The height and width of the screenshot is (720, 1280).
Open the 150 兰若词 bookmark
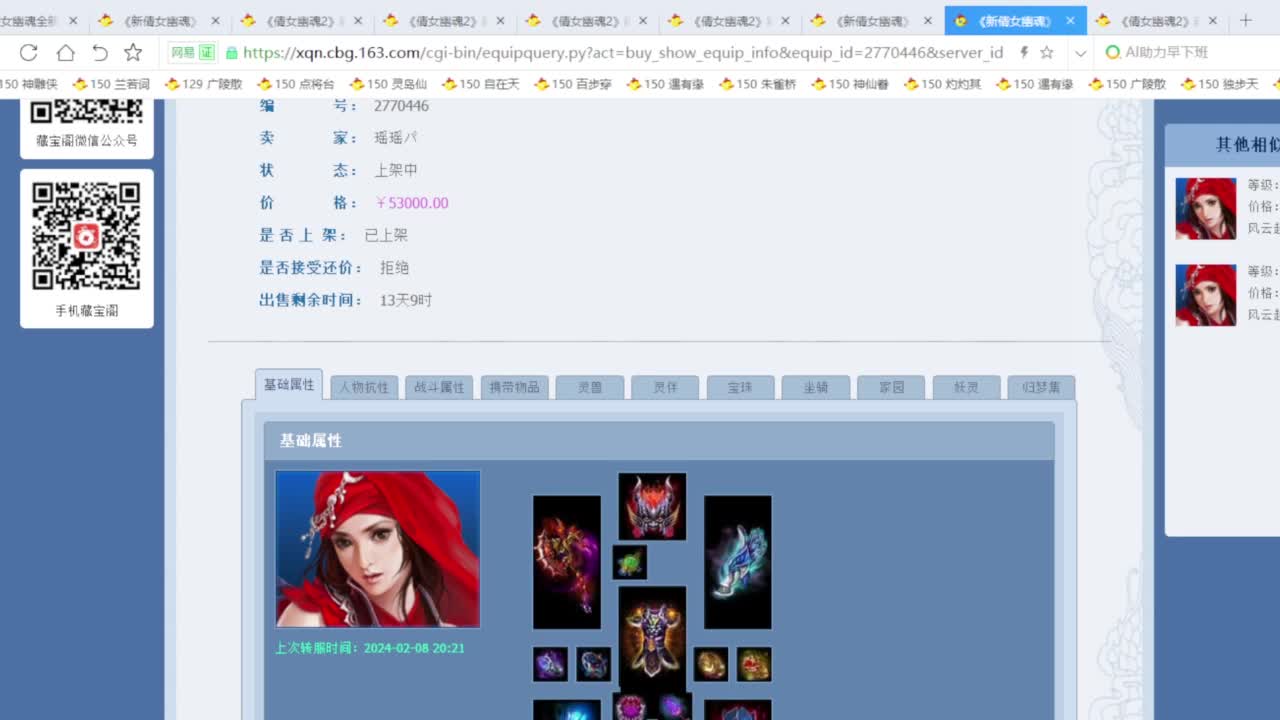point(111,84)
